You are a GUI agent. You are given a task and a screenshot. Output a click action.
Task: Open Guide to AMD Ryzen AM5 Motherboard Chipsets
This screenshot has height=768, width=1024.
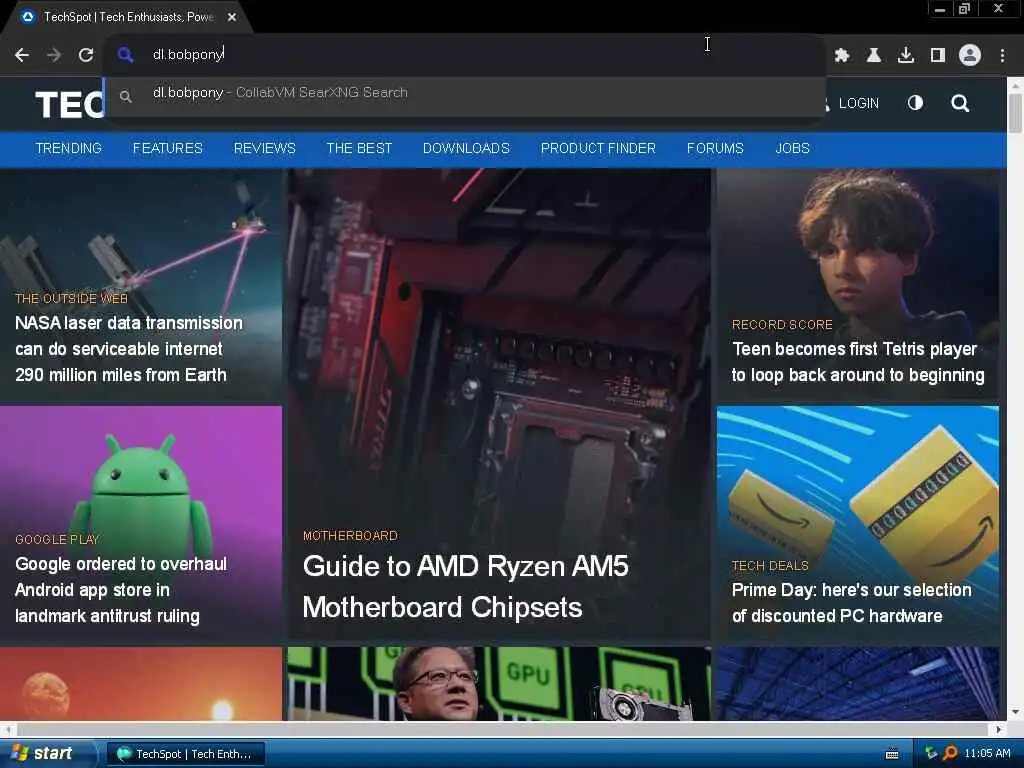466,586
